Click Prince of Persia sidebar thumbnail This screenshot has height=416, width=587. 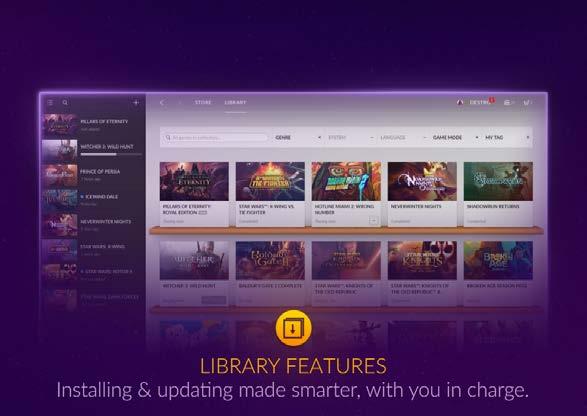point(60,175)
